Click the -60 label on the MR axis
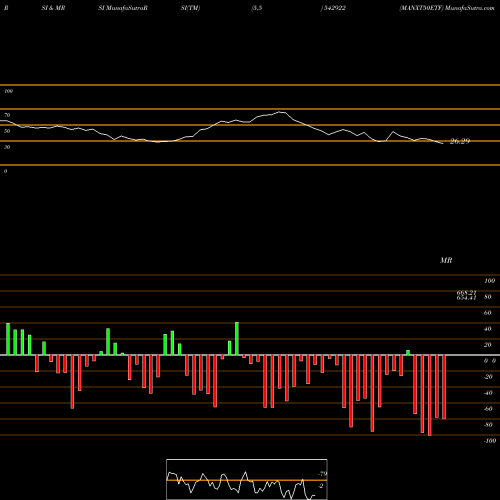 [x=488, y=409]
